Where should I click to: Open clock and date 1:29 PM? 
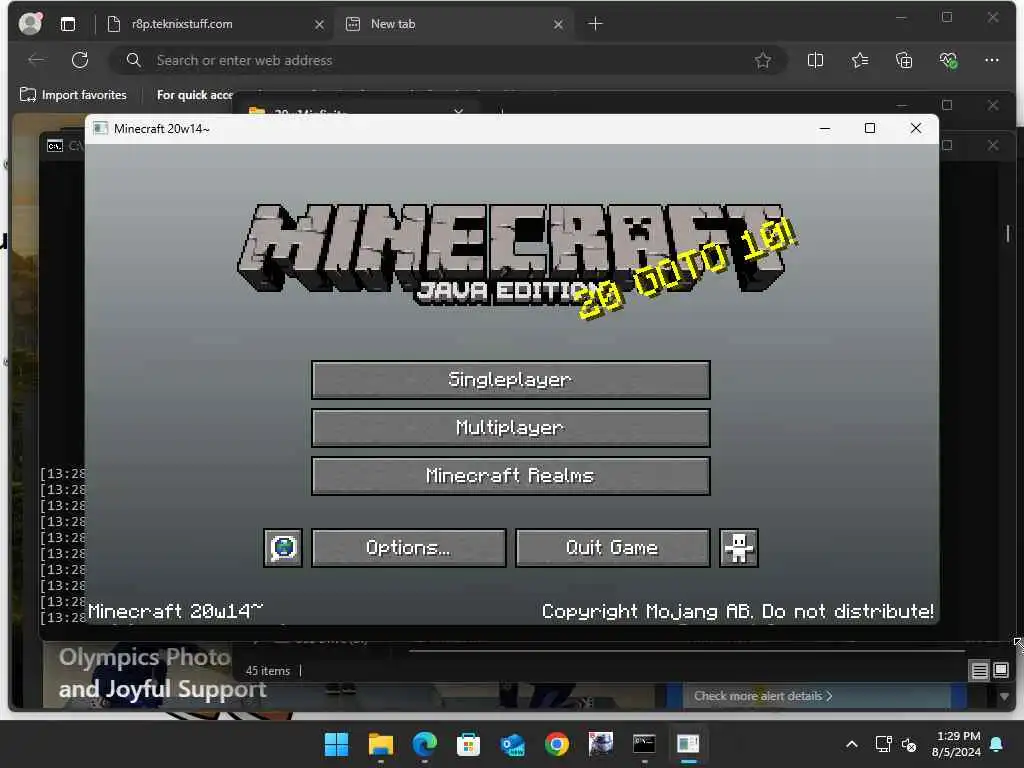957,744
